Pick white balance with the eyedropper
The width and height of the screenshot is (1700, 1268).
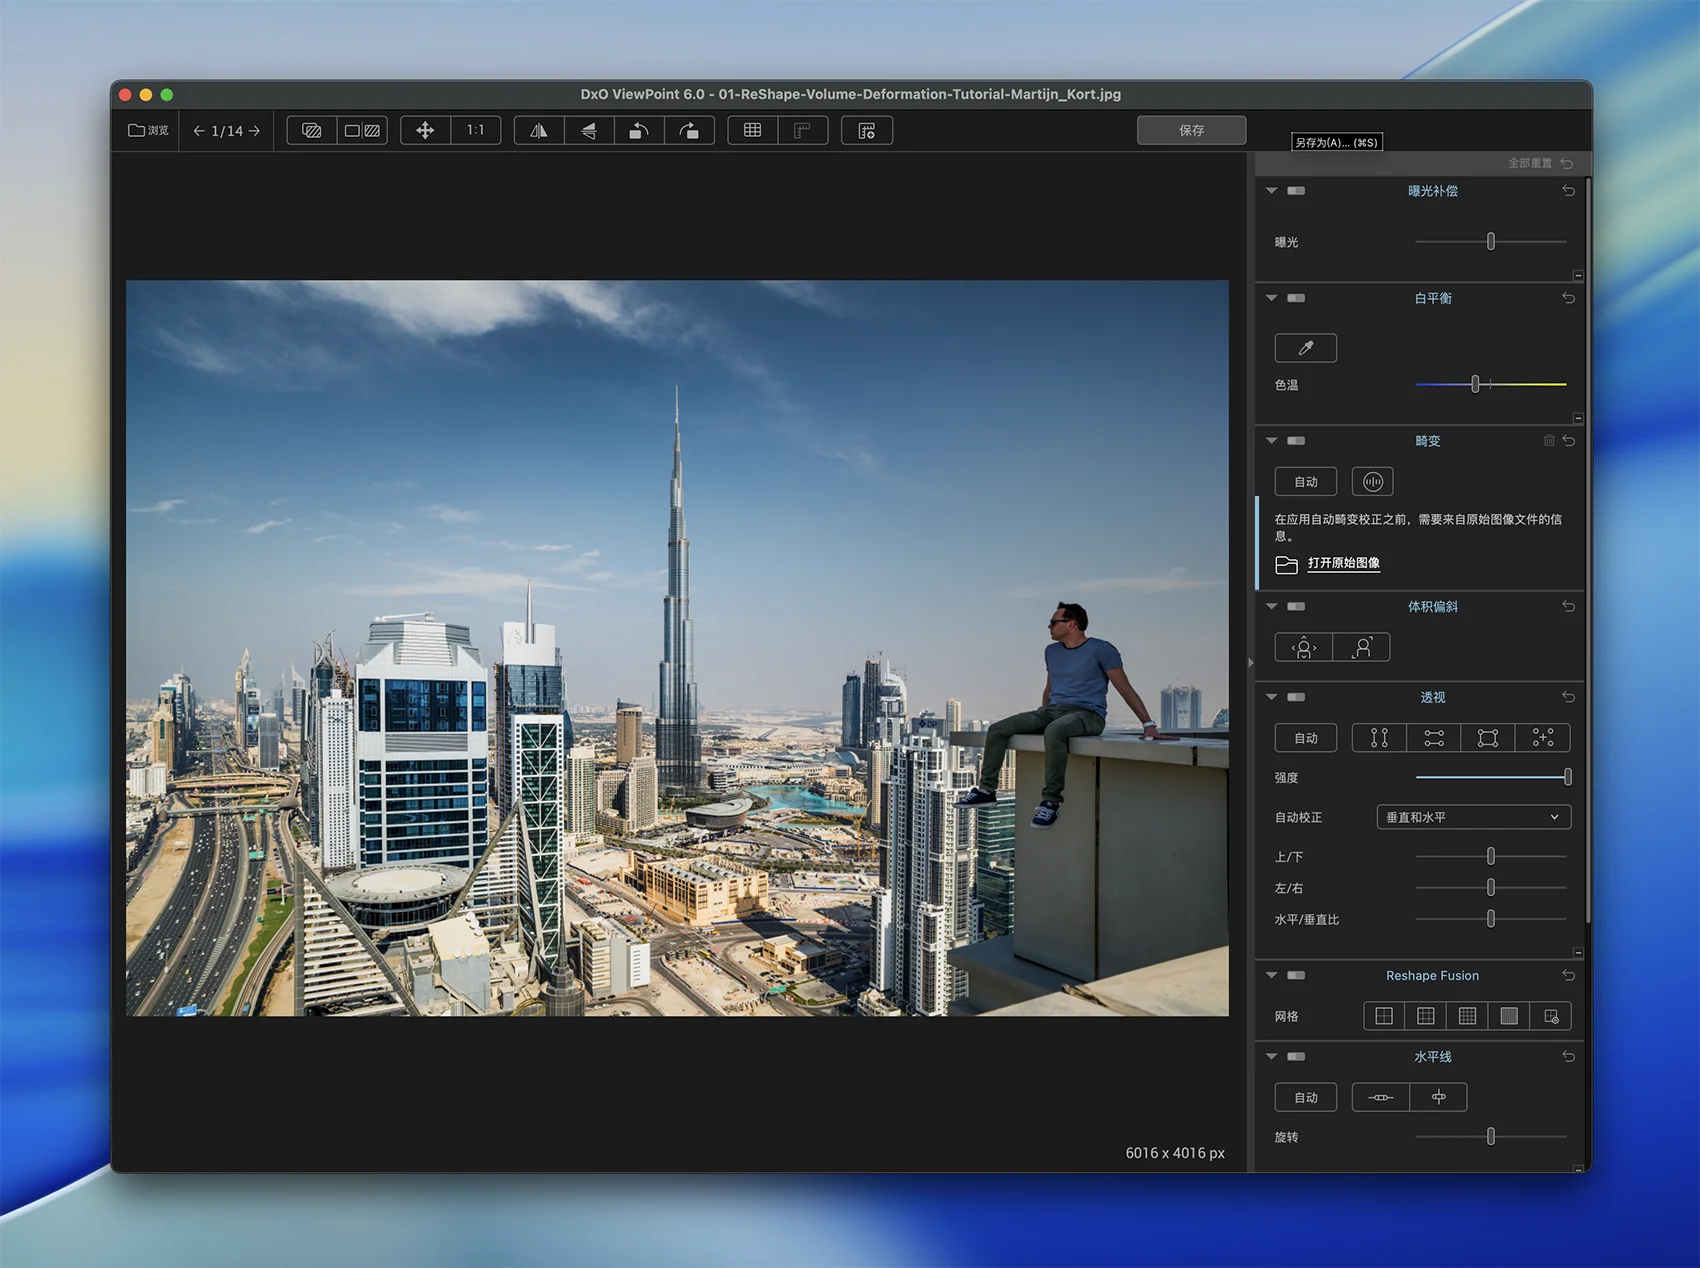1305,348
